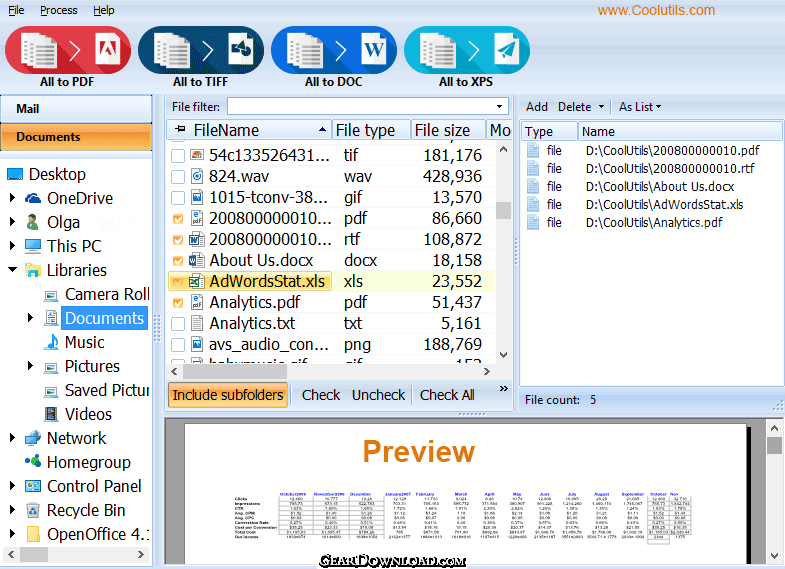
Task: Click the audio icon of 824.wav
Action: click(197, 176)
